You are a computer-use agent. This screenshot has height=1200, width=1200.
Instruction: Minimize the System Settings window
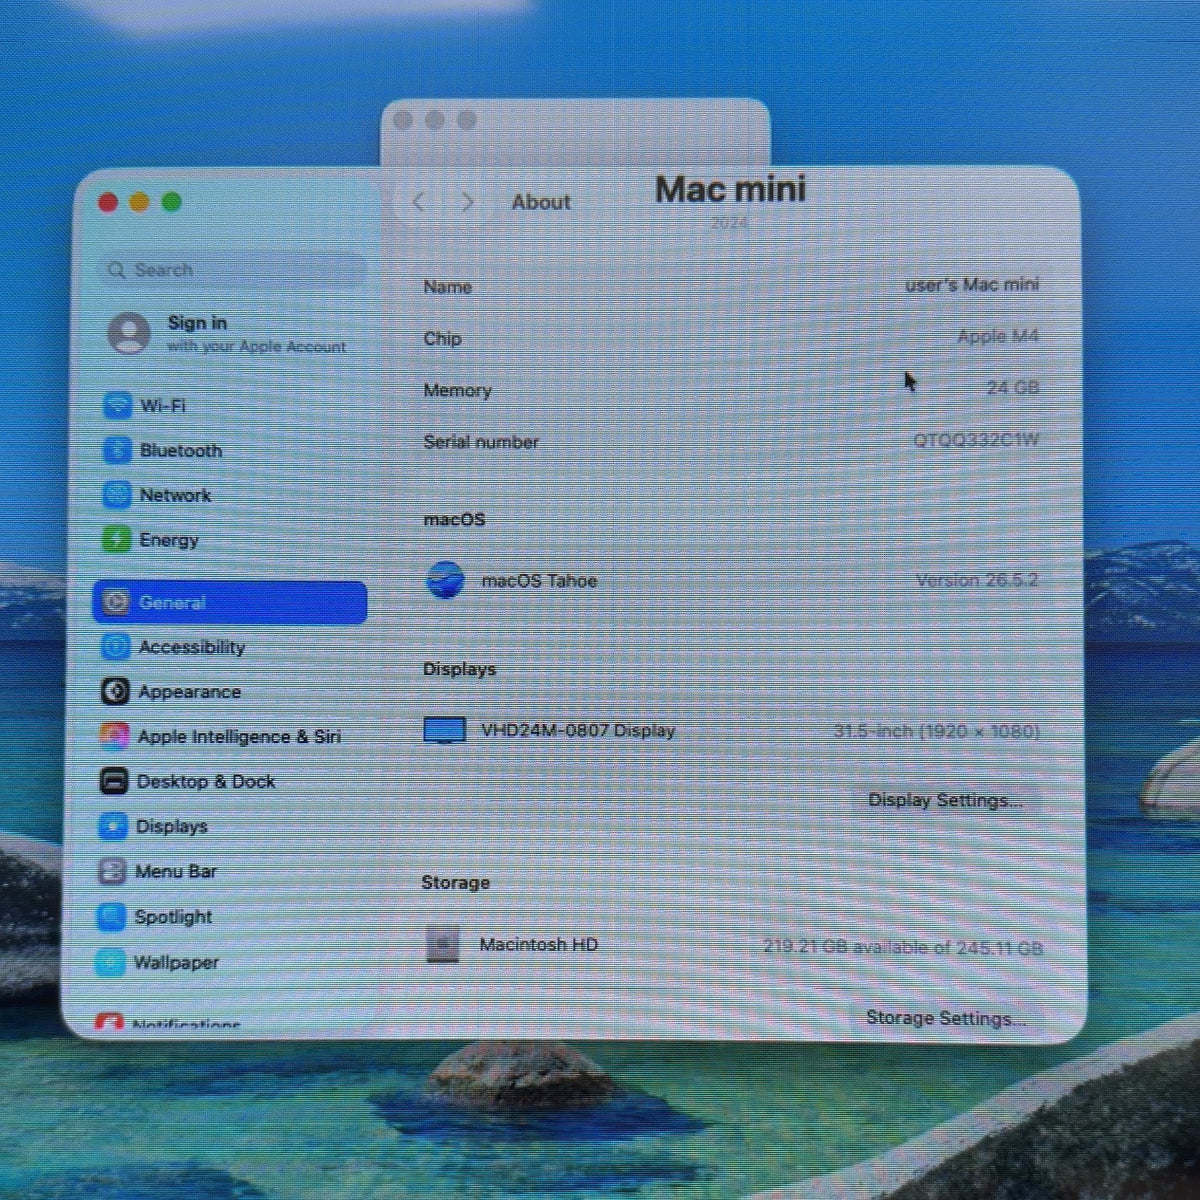(140, 202)
